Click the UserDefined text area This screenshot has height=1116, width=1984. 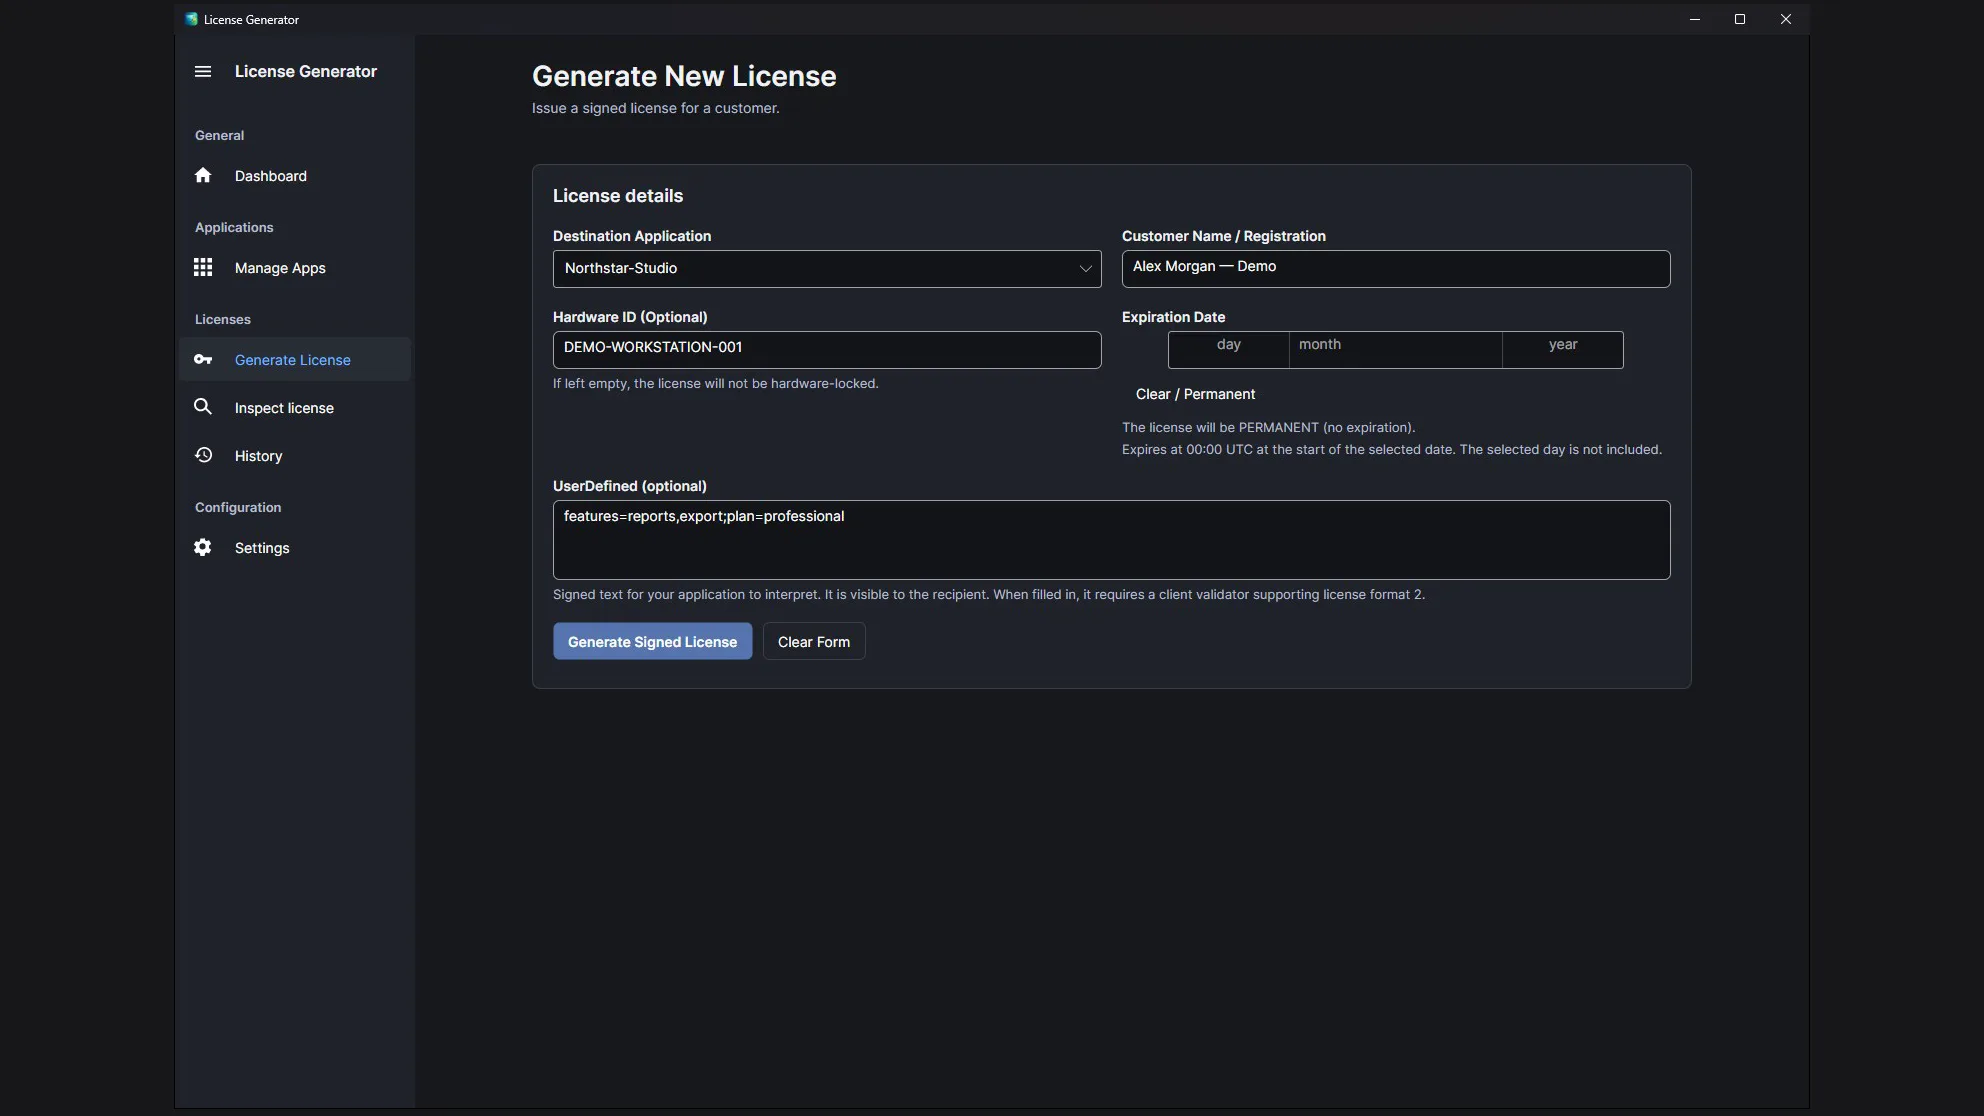tap(1111, 540)
